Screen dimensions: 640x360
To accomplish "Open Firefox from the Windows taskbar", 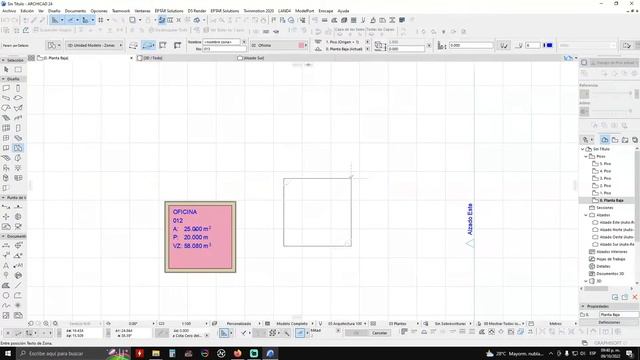I will pyautogui.click(x=238, y=353).
